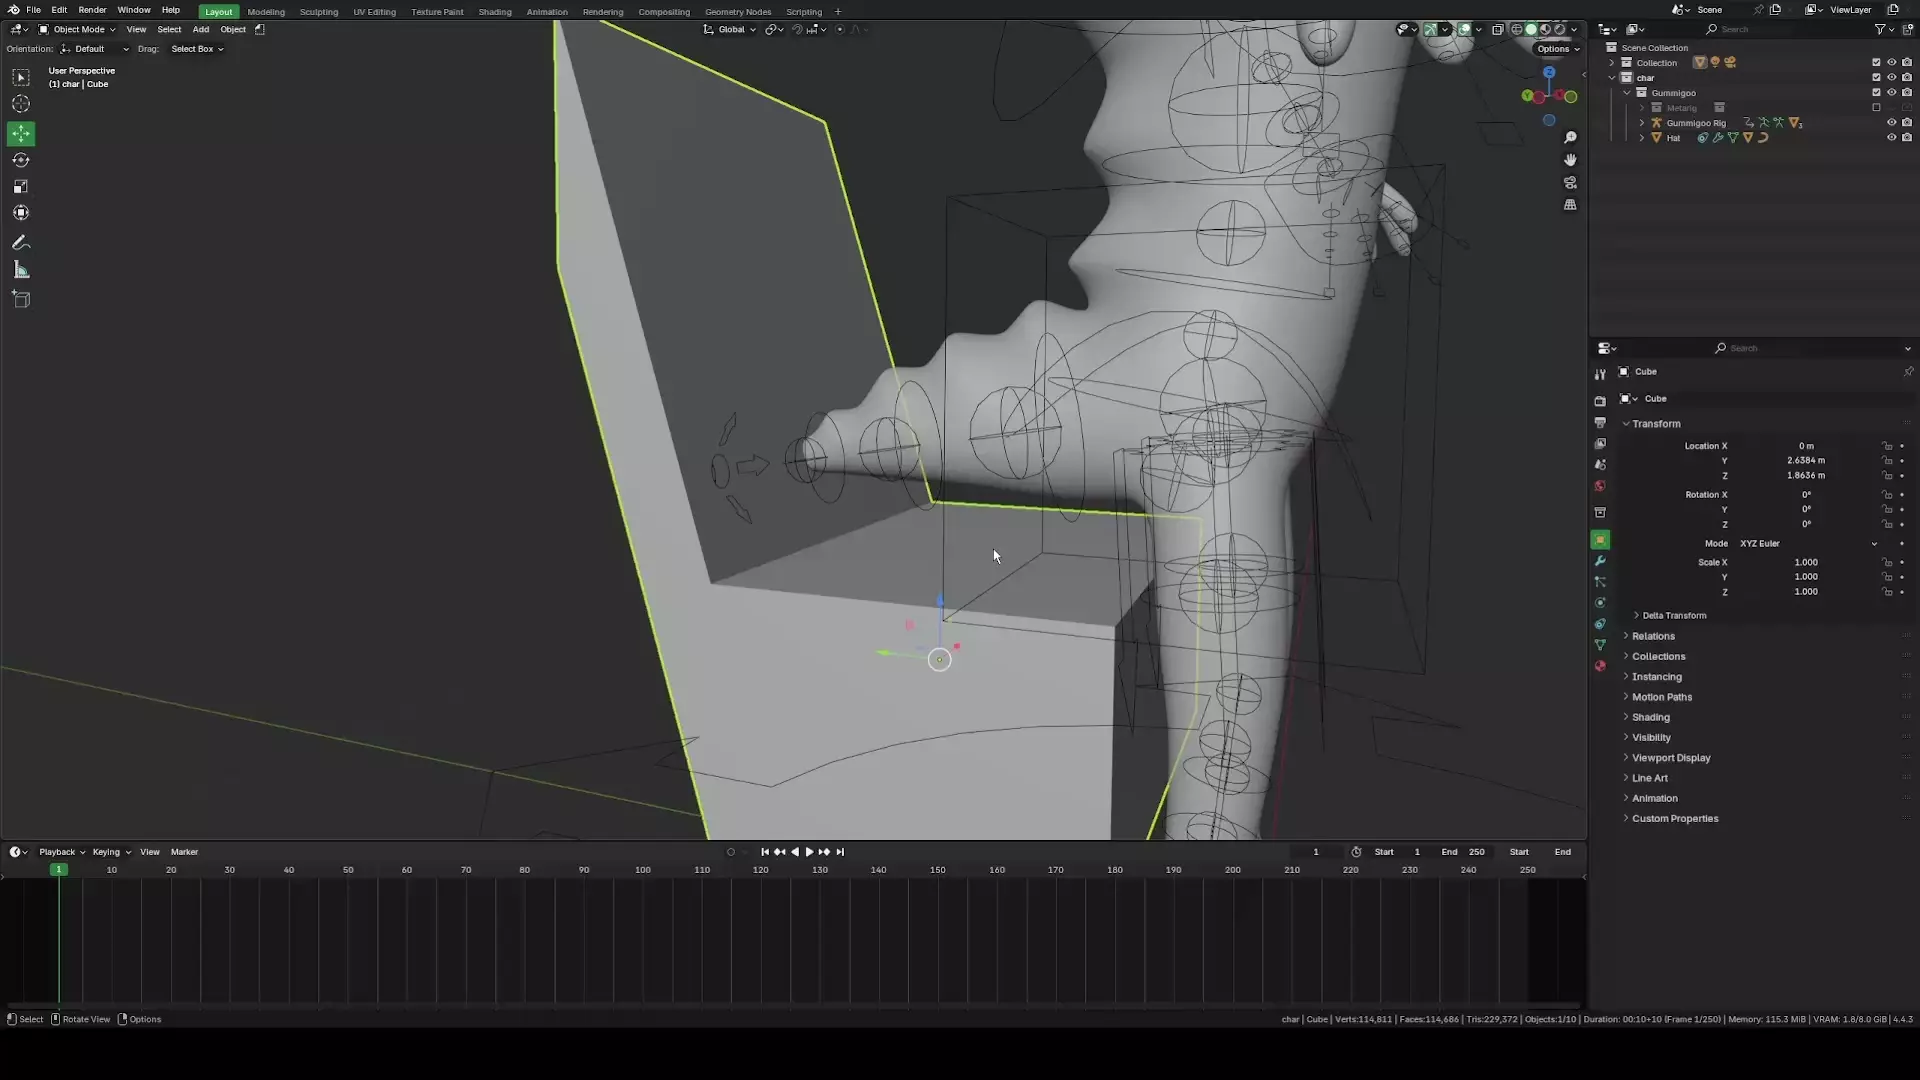
Task: Expand the Delta Transform section
Action: tap(1672, 616)
